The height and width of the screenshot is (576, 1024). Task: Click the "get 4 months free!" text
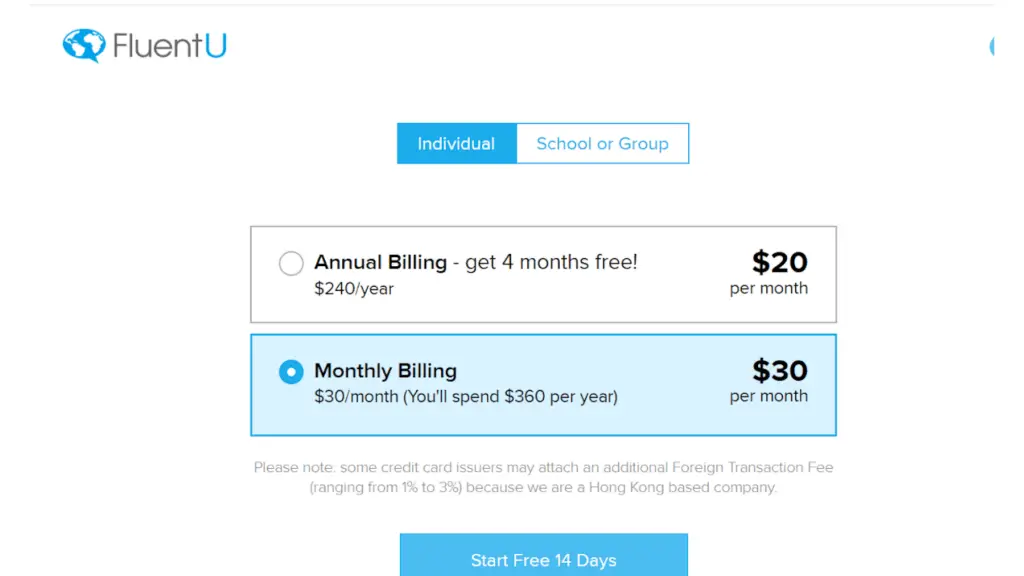(x=551, y=263)
